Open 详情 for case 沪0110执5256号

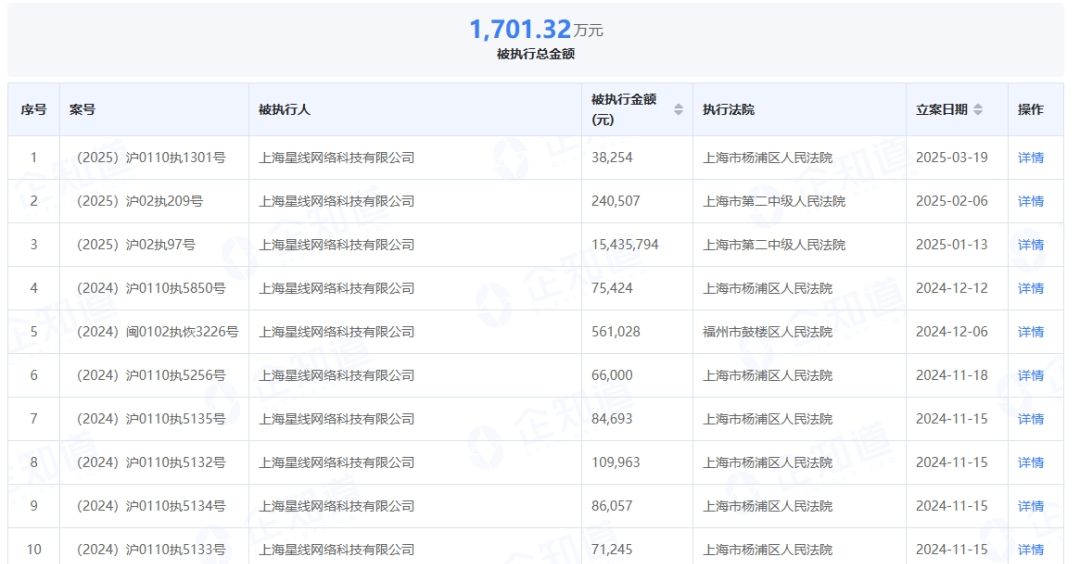coord(1030,375)
